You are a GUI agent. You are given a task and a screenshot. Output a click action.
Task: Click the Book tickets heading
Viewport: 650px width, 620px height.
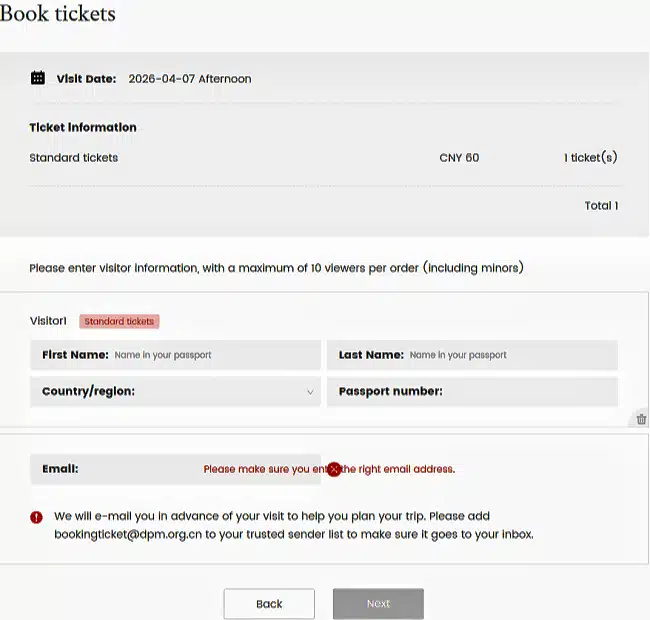point(57,14)
